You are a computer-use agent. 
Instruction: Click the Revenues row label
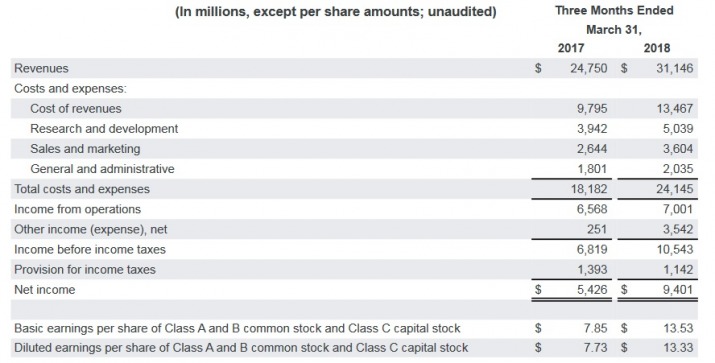point(41,68)
